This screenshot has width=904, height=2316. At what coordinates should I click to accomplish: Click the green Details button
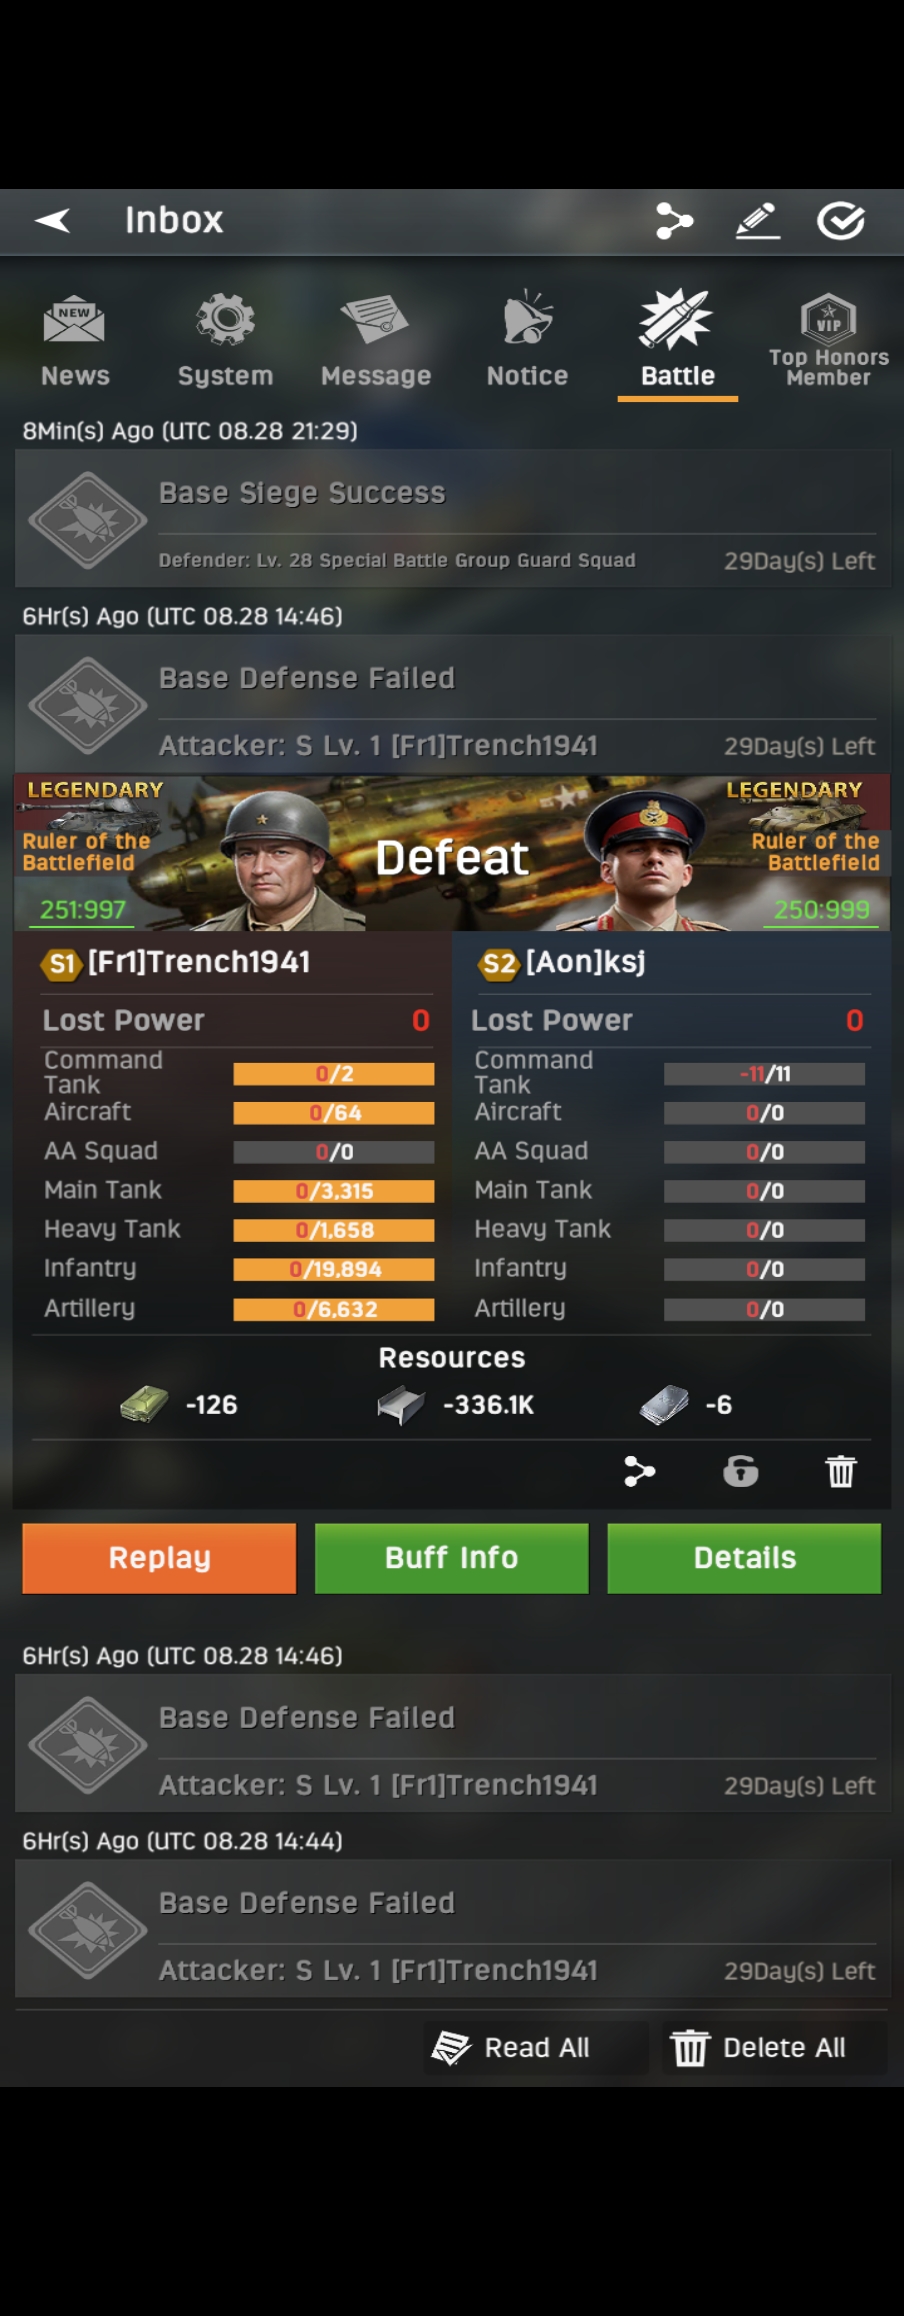click(x=744, y=1558)
